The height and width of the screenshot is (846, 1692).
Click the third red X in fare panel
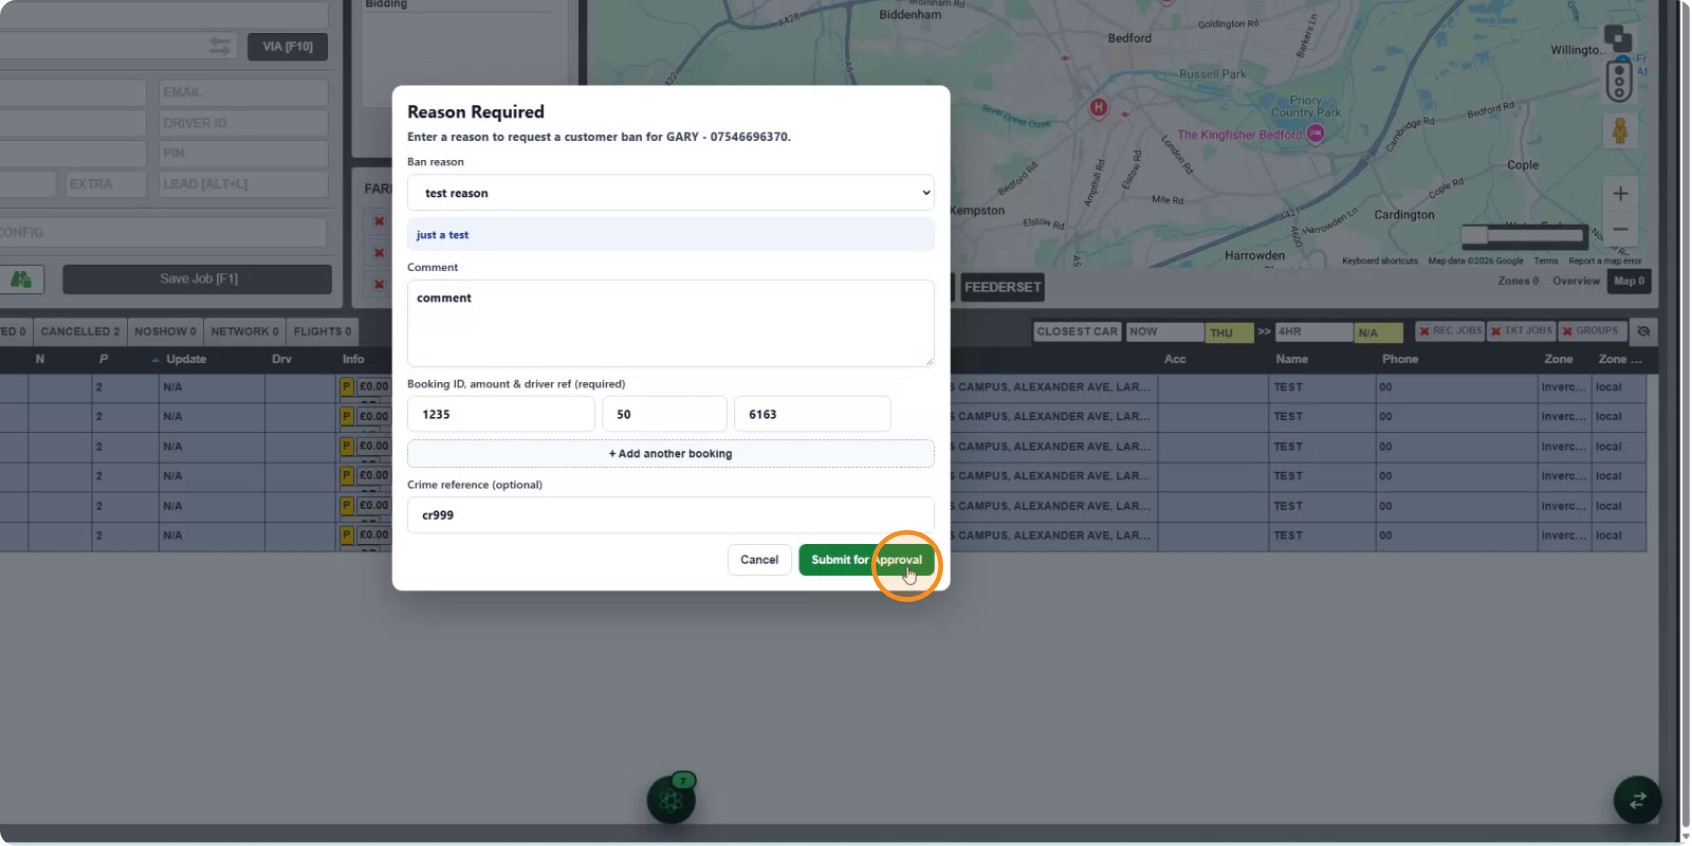click(x=379, y=284)
